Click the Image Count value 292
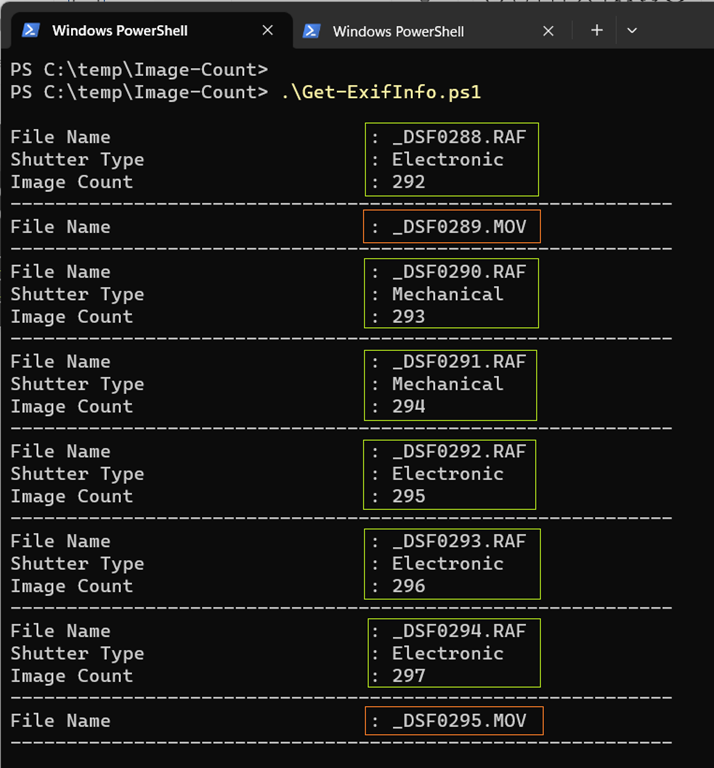714x768 pixels. [x=409, y=182]
